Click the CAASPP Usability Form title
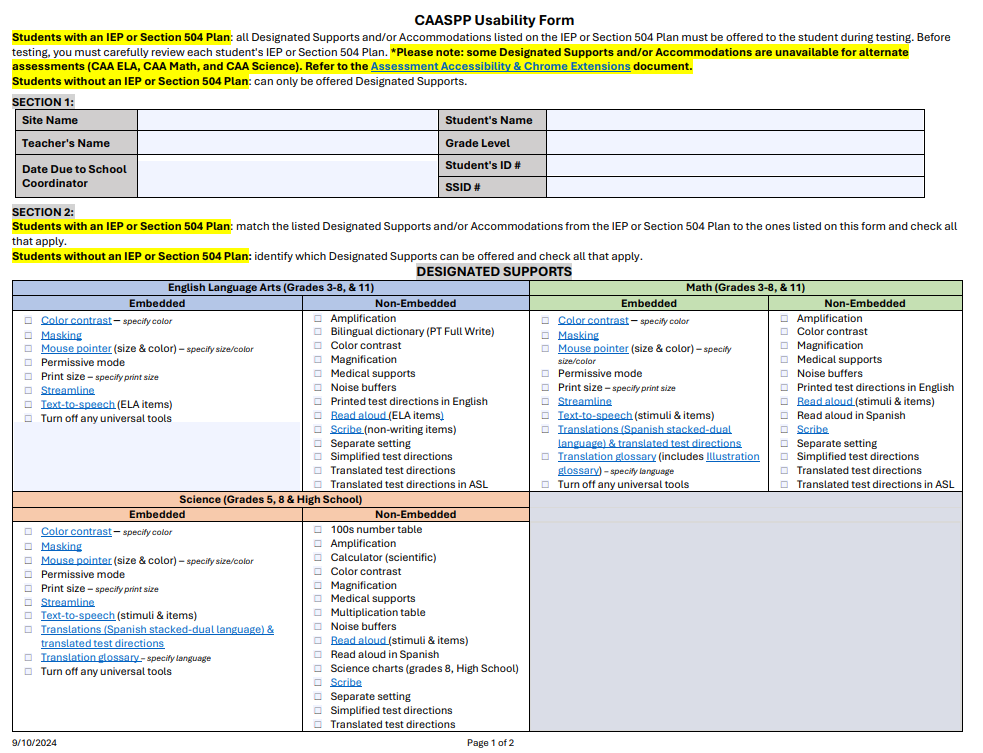Screen dimensions: 983x753 click(x=494, y=21)
